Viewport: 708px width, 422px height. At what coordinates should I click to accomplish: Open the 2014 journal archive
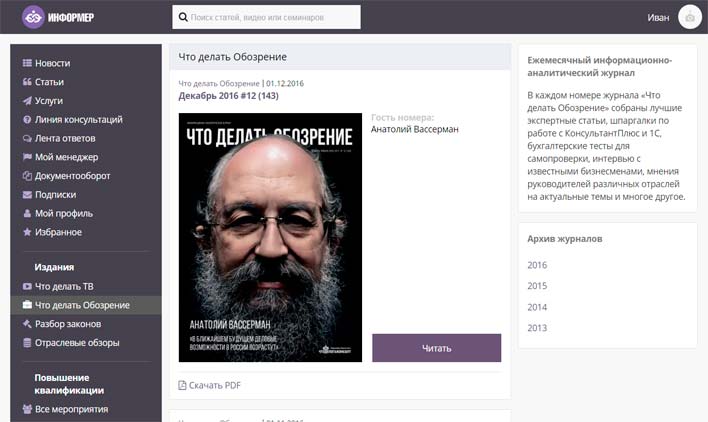tap(537, 307)
